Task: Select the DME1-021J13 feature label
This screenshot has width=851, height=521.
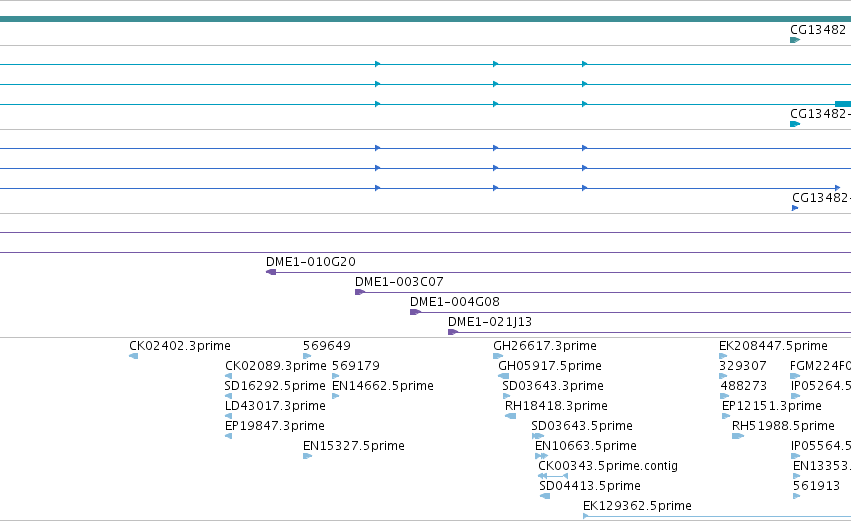Action: click(x=490, y=322)
